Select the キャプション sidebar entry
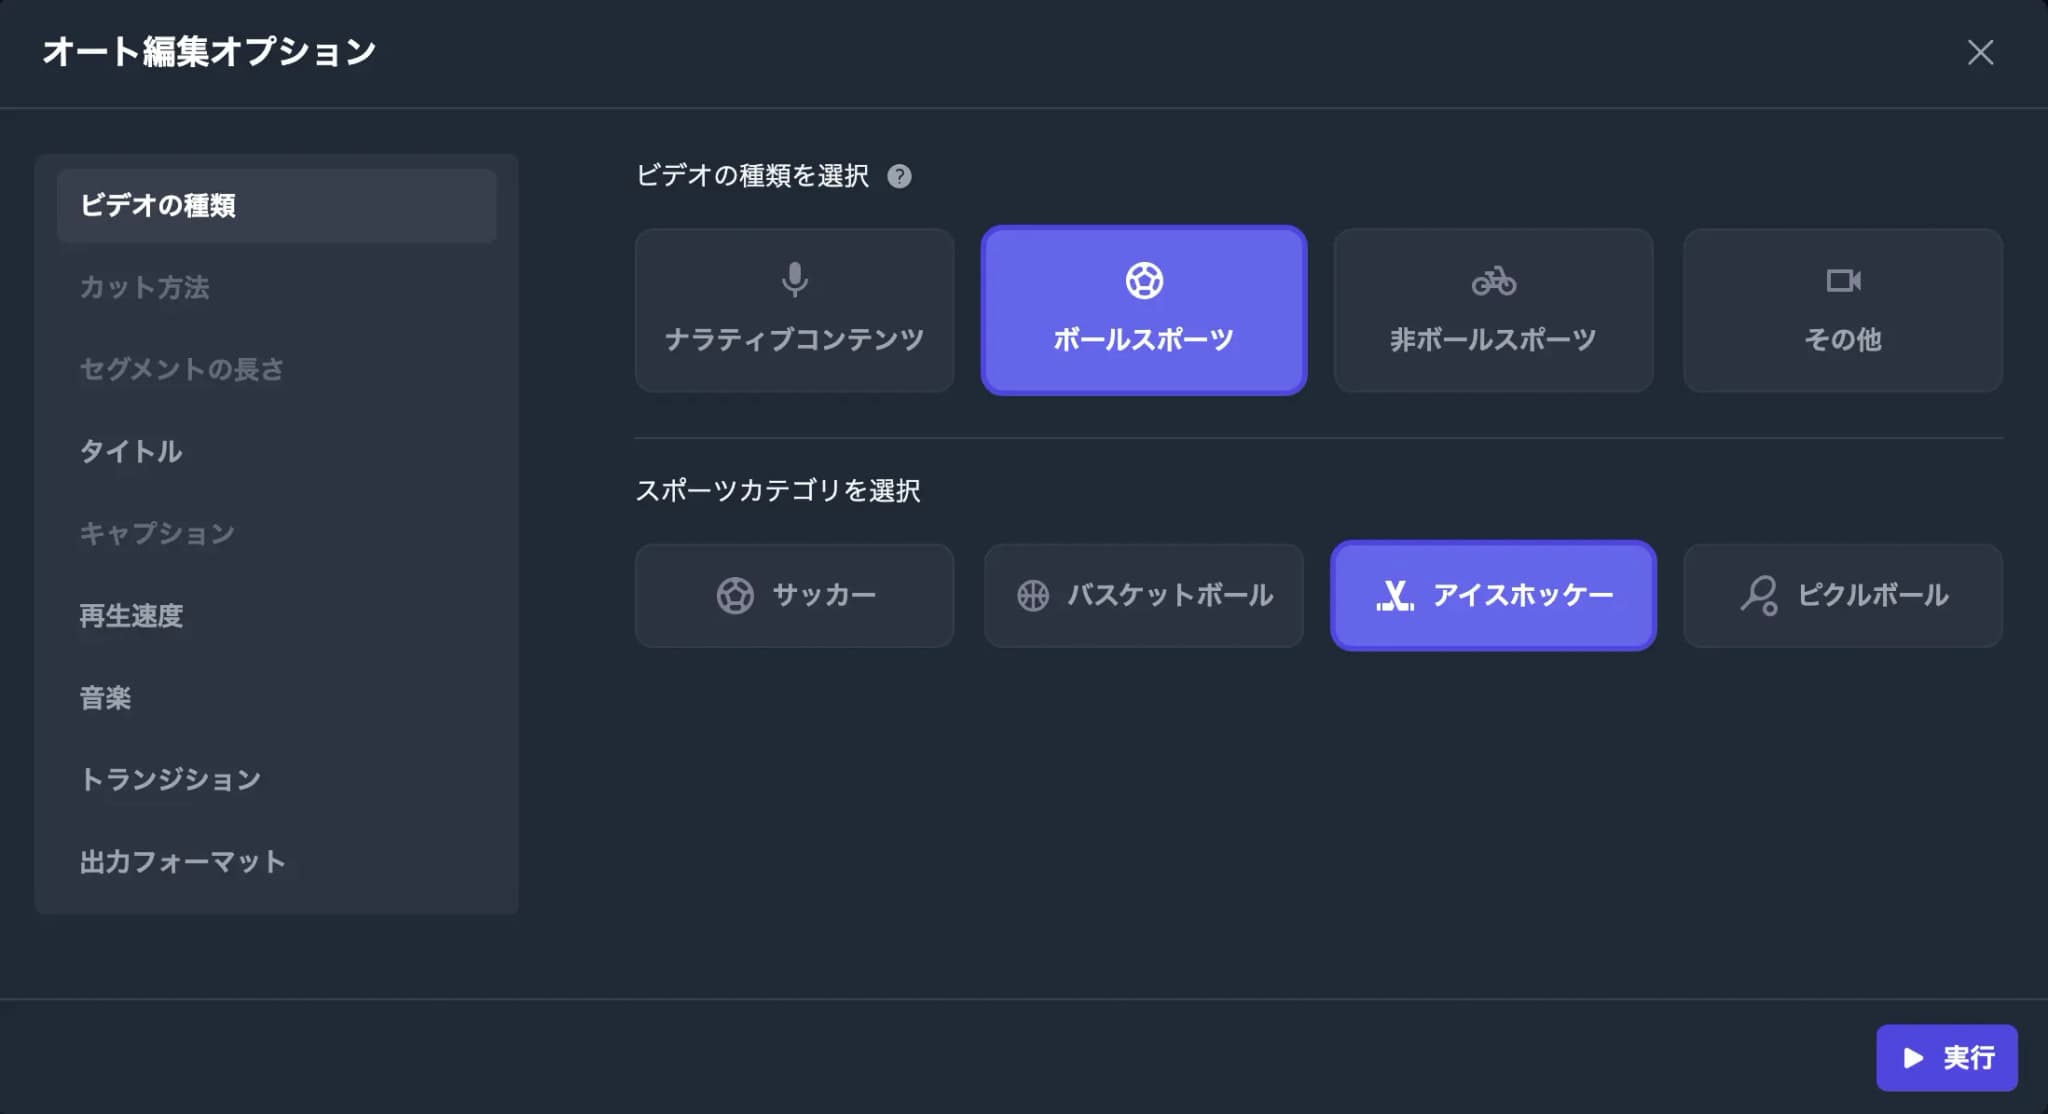 click(x=158, y=533)
